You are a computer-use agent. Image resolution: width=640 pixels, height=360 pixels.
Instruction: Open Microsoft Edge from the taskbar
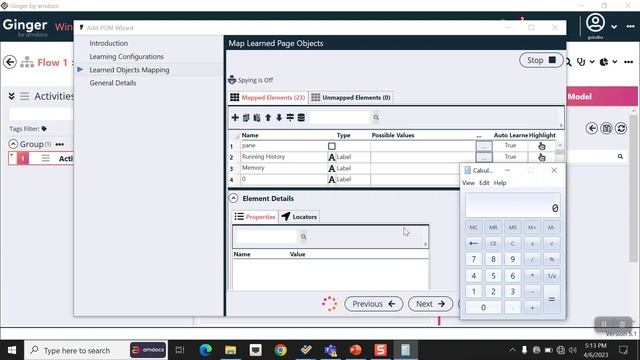pyautogui.click(x=206, y=350)
